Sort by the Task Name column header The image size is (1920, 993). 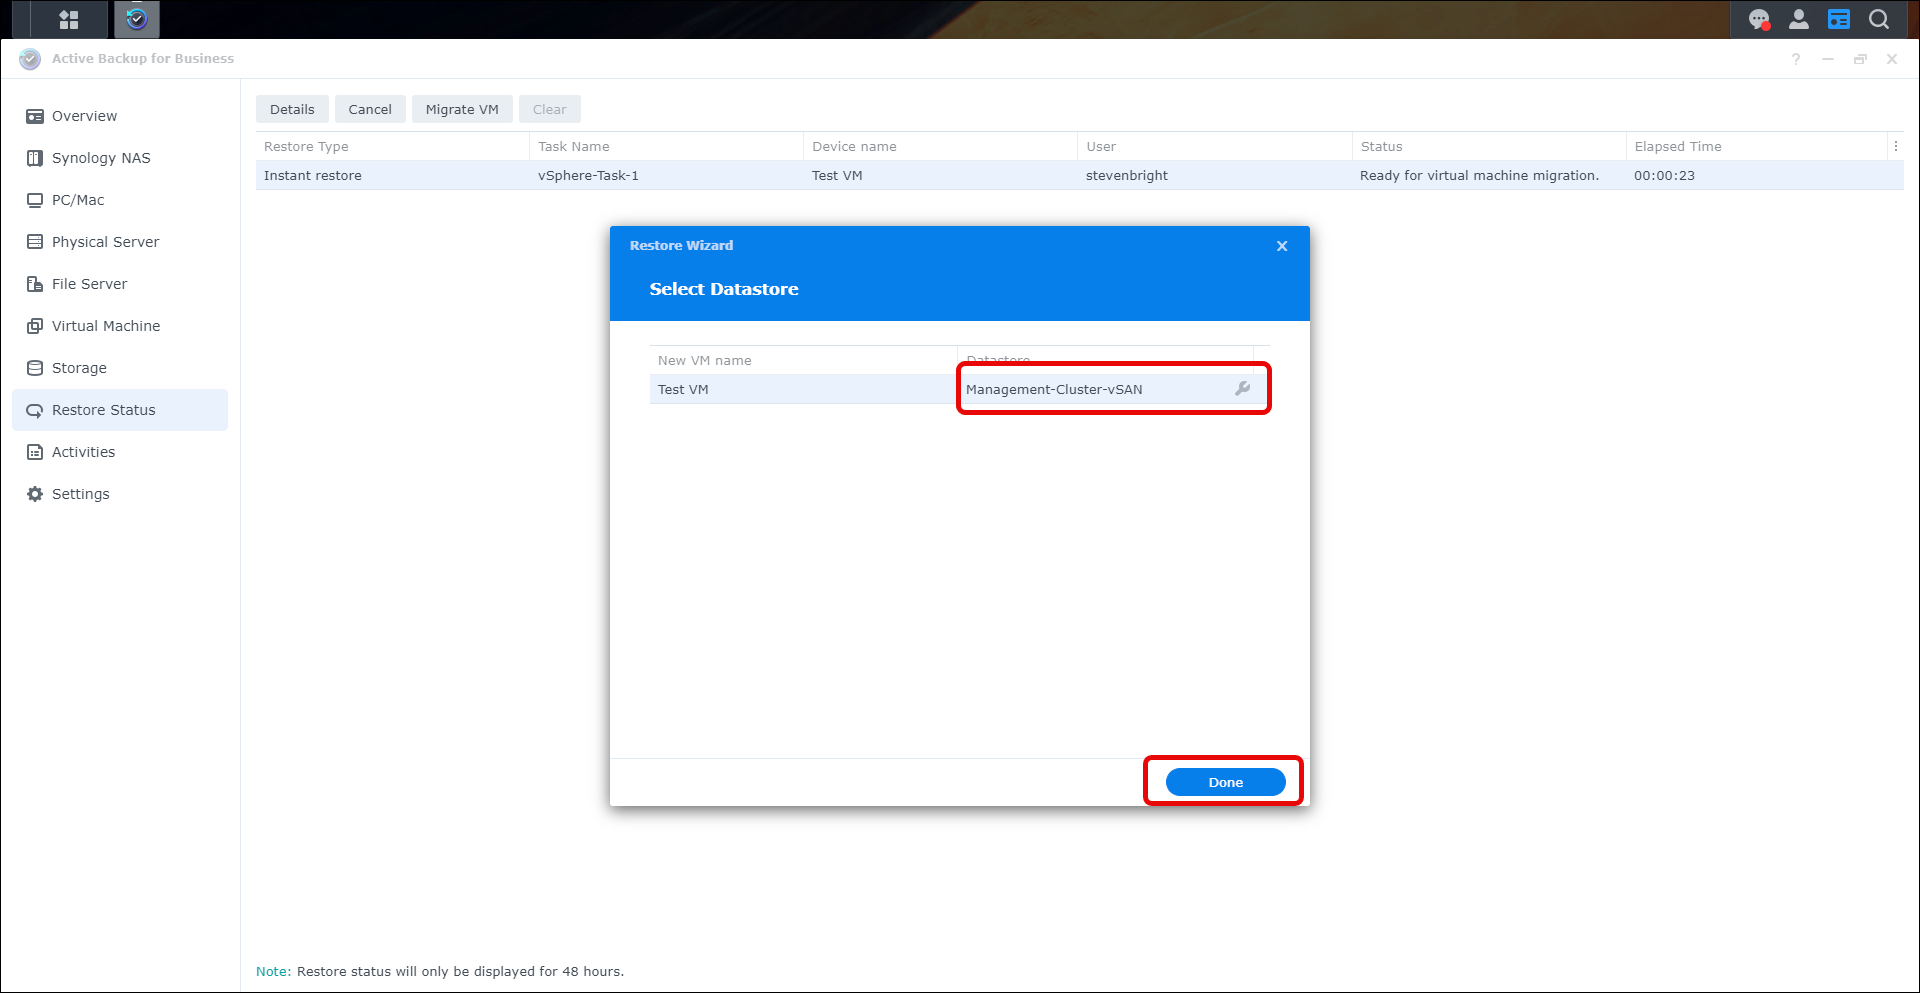(574, 146)
